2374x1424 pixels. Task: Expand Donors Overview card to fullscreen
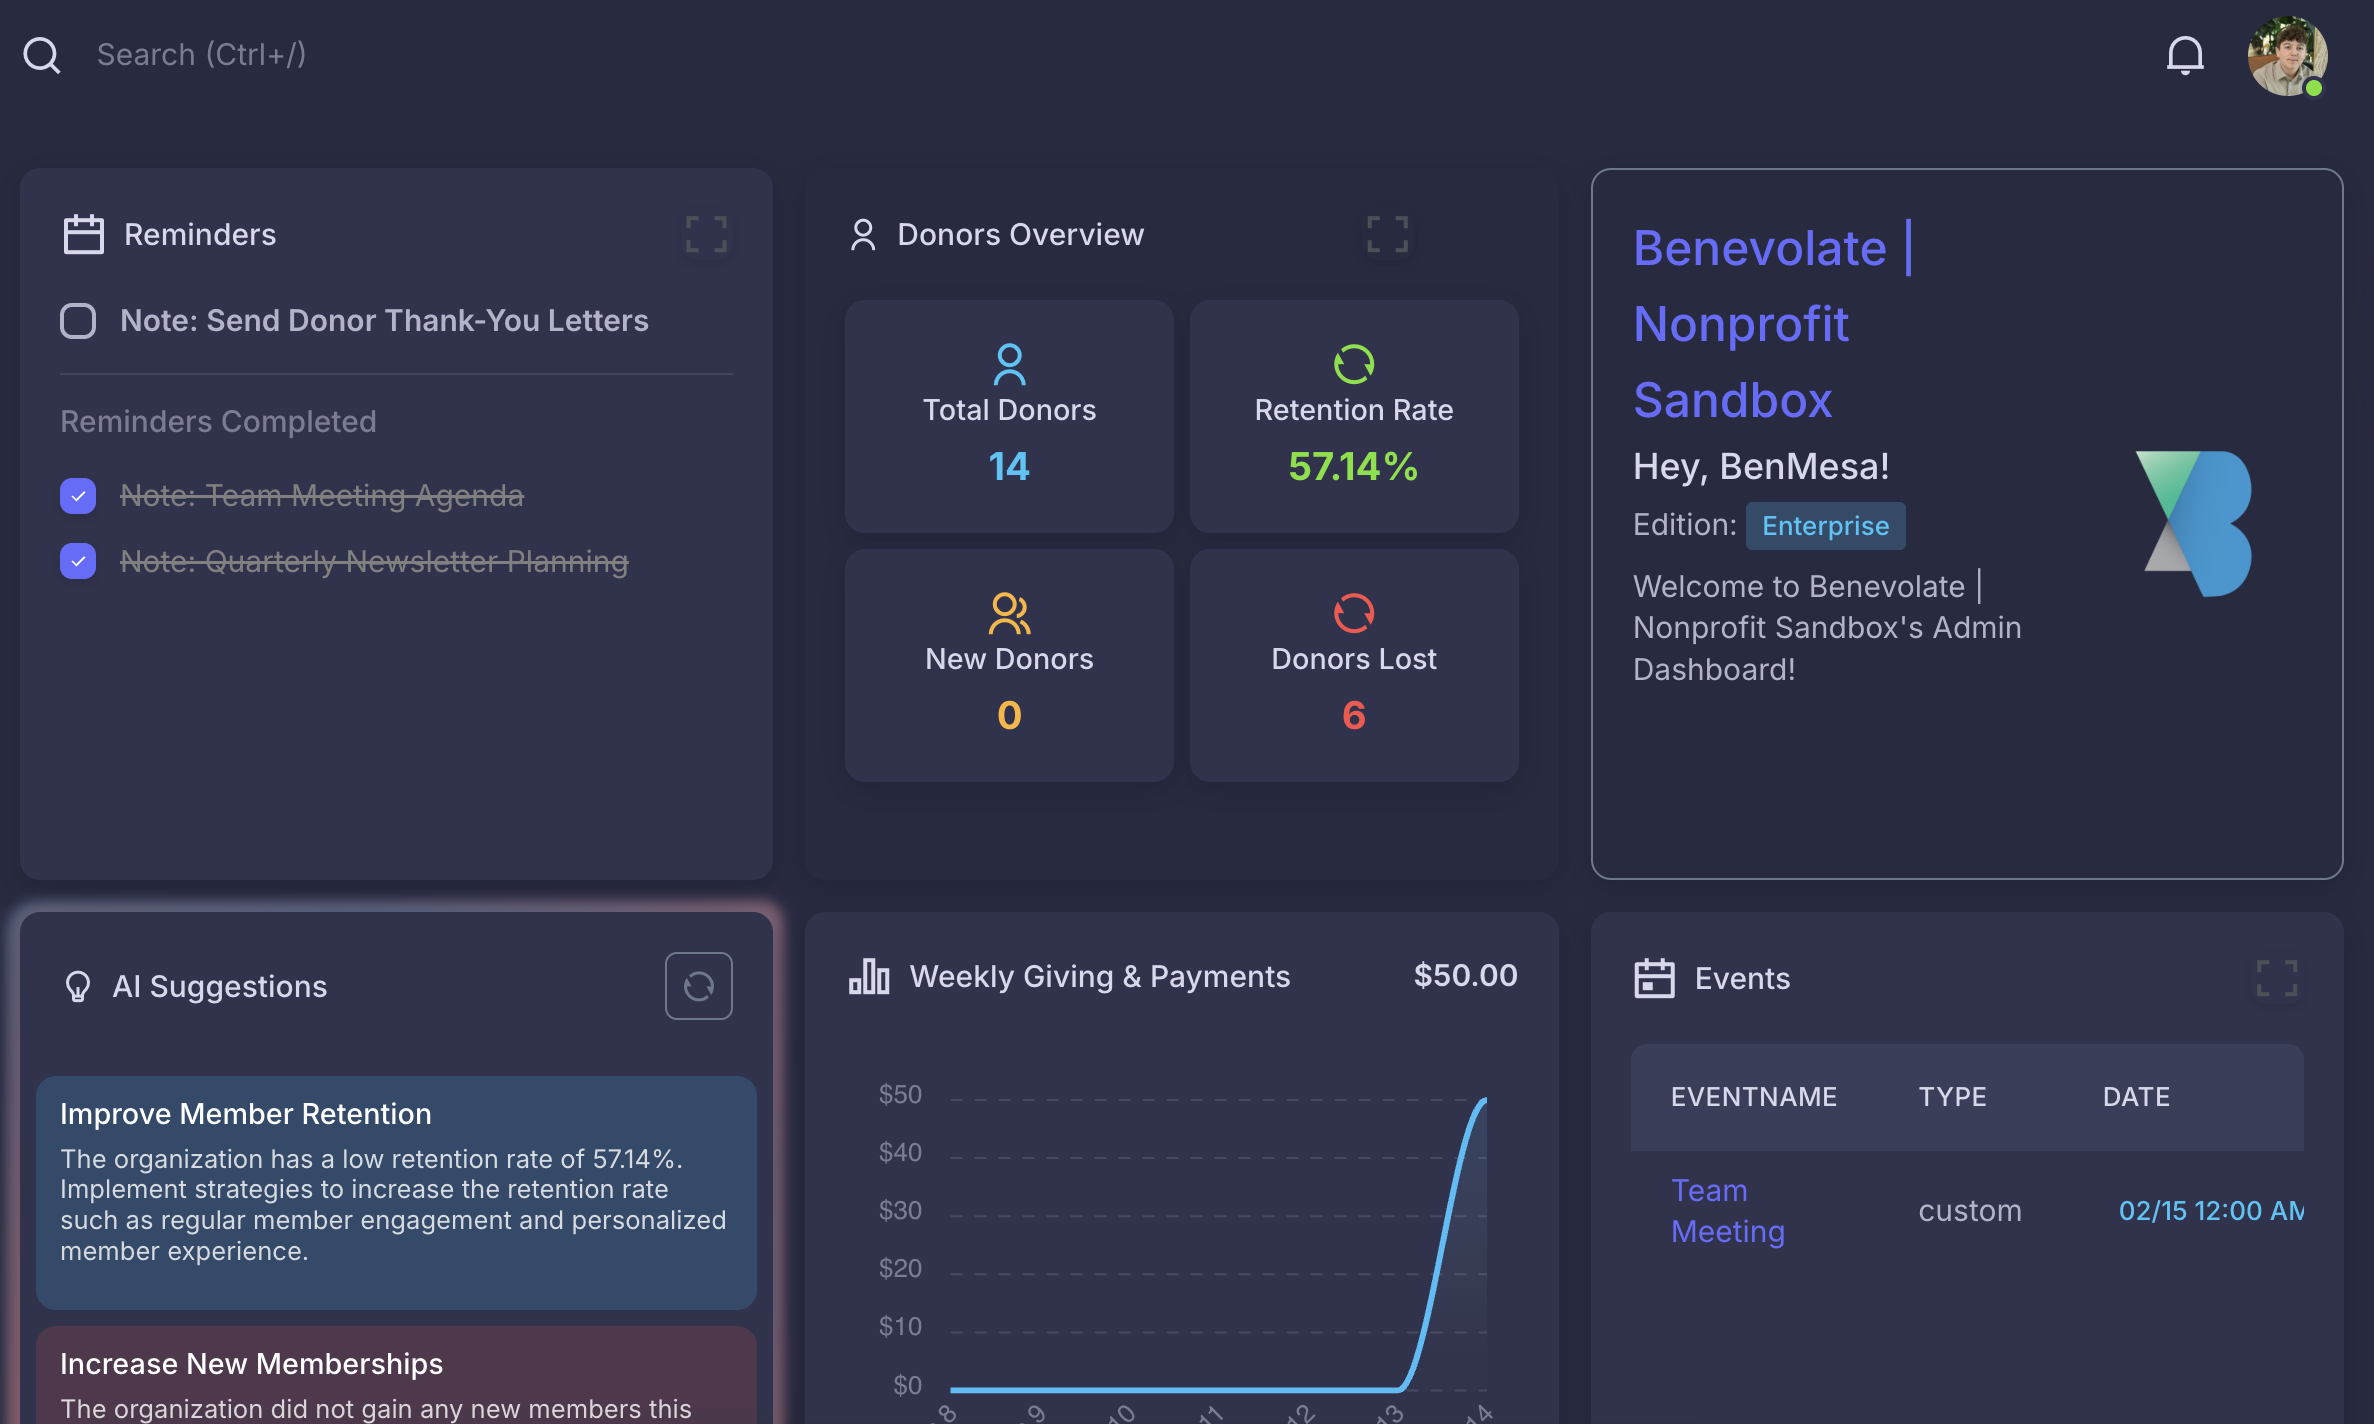[1387, 234]
